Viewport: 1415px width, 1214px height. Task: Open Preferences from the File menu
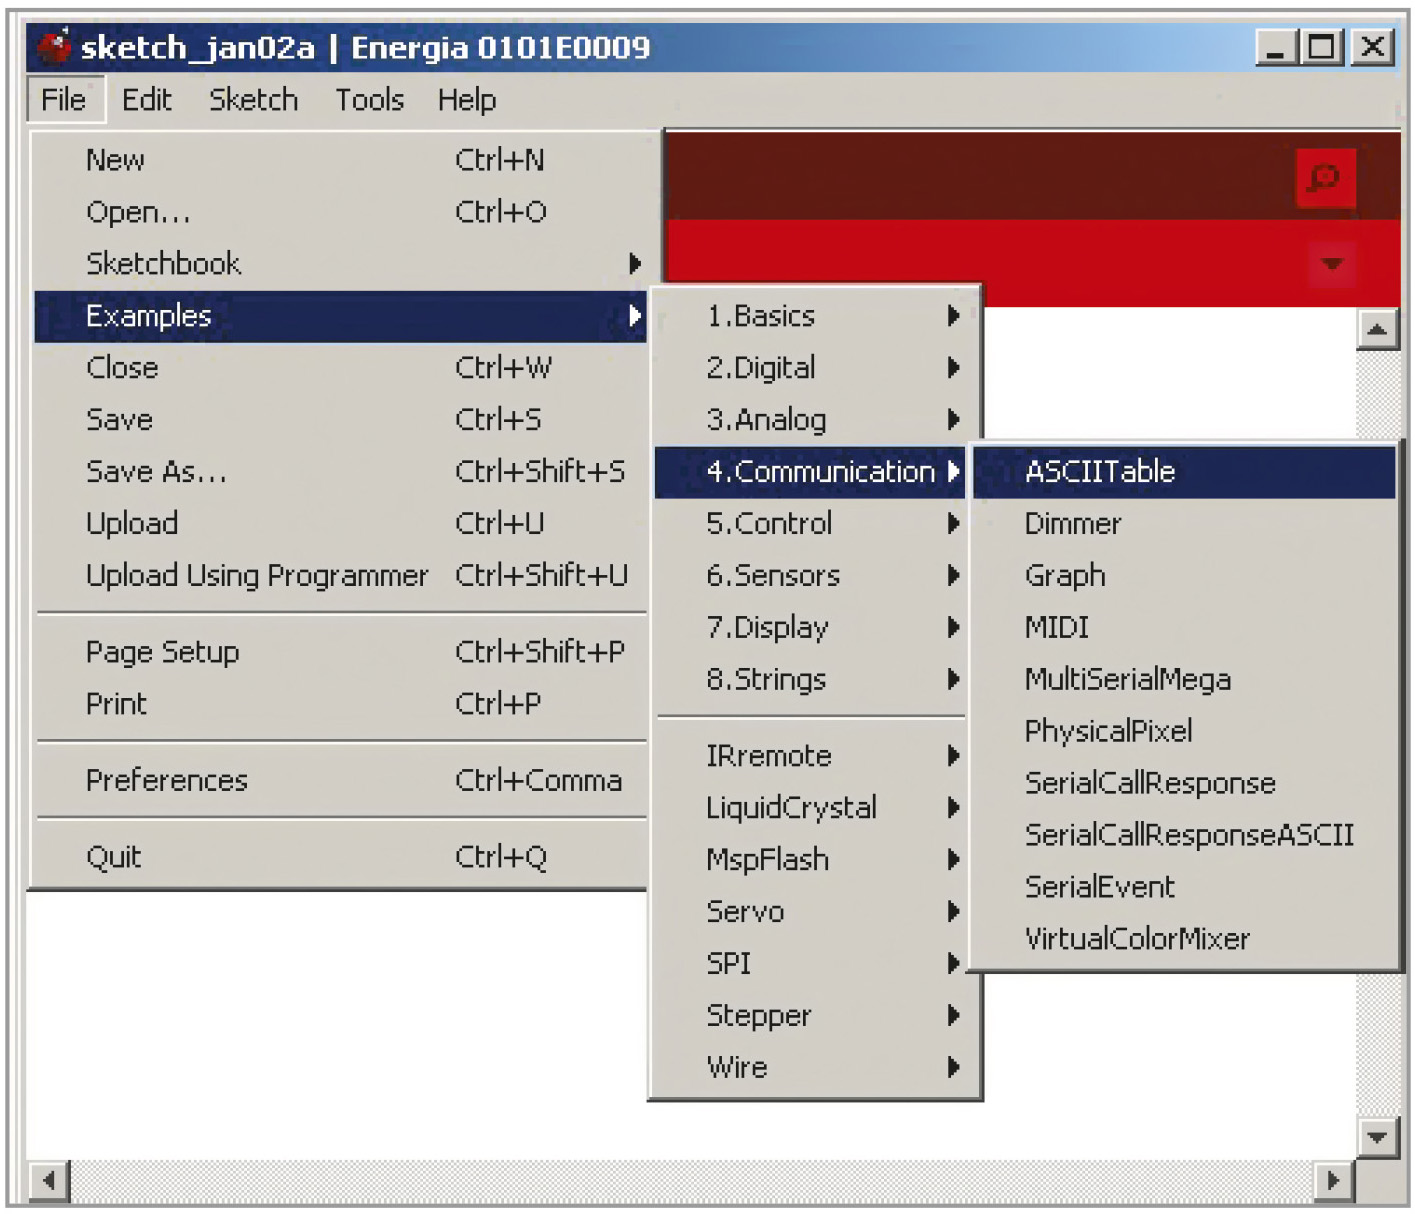tap(341, 780)
